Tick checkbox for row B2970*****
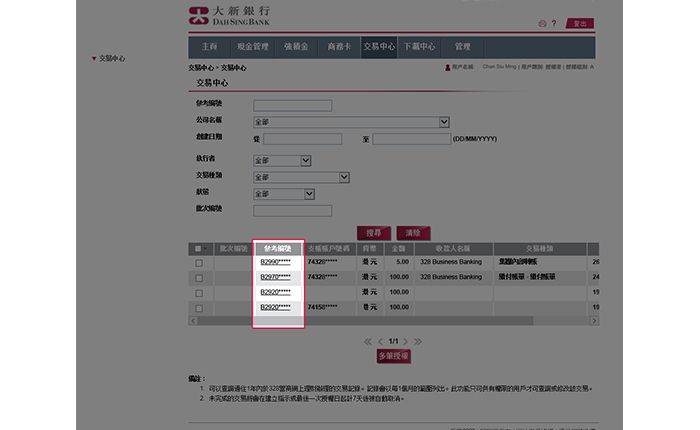The image size is (700, 430). tap(199, 279)
